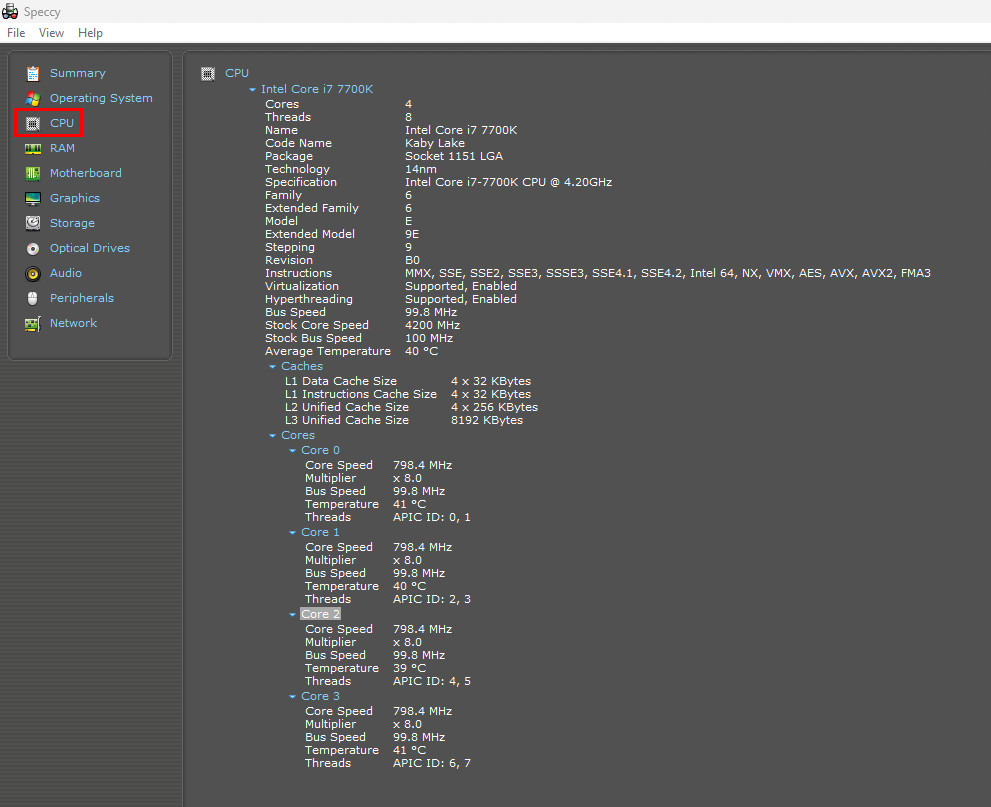Collapse the Core 3 tree arrow
This screenshot has height=807, width=991.
[292, 696]
